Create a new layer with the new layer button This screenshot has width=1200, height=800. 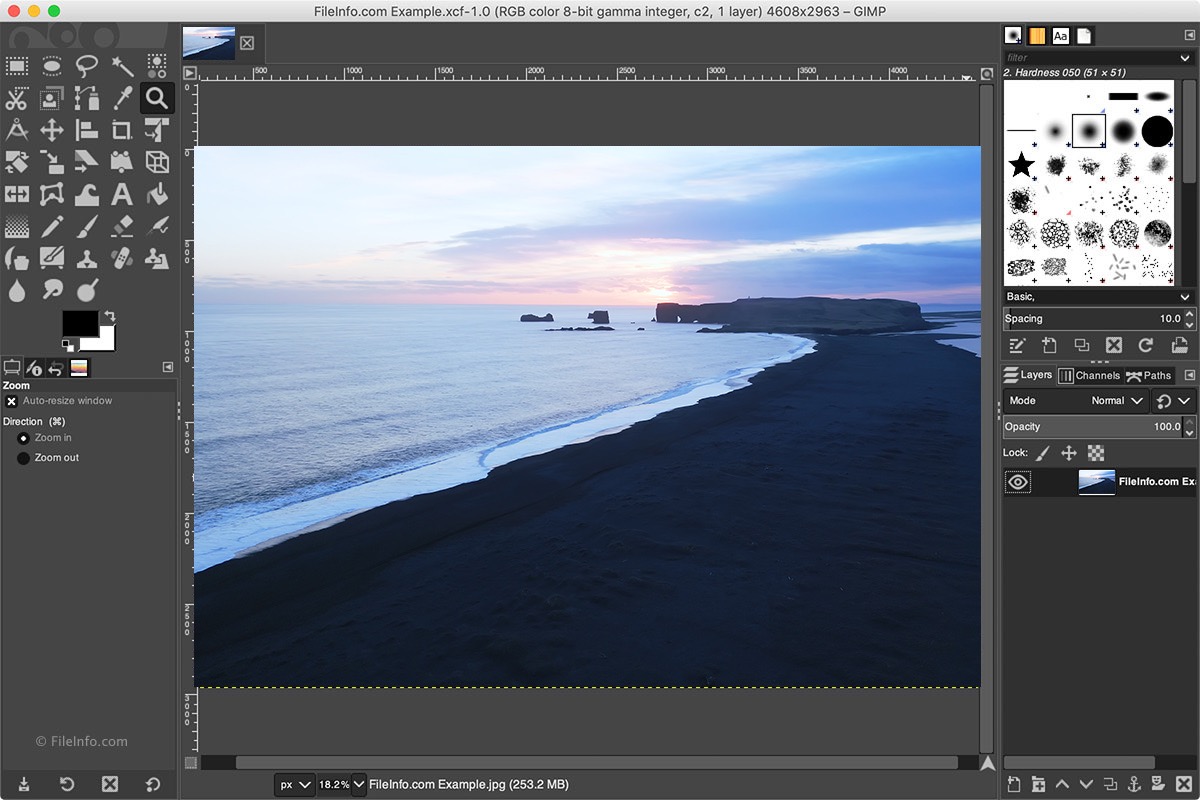tap(1014, 784)
